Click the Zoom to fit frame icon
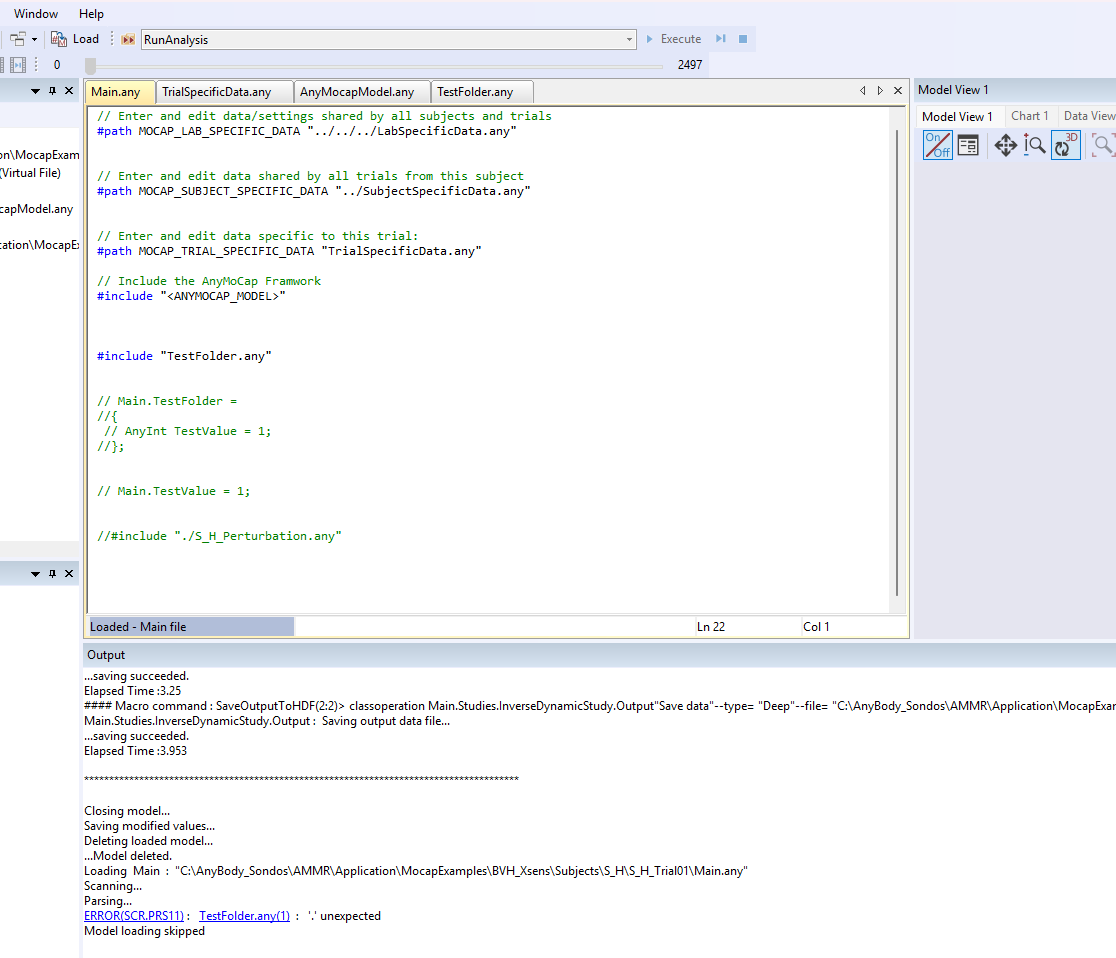 1103,146
